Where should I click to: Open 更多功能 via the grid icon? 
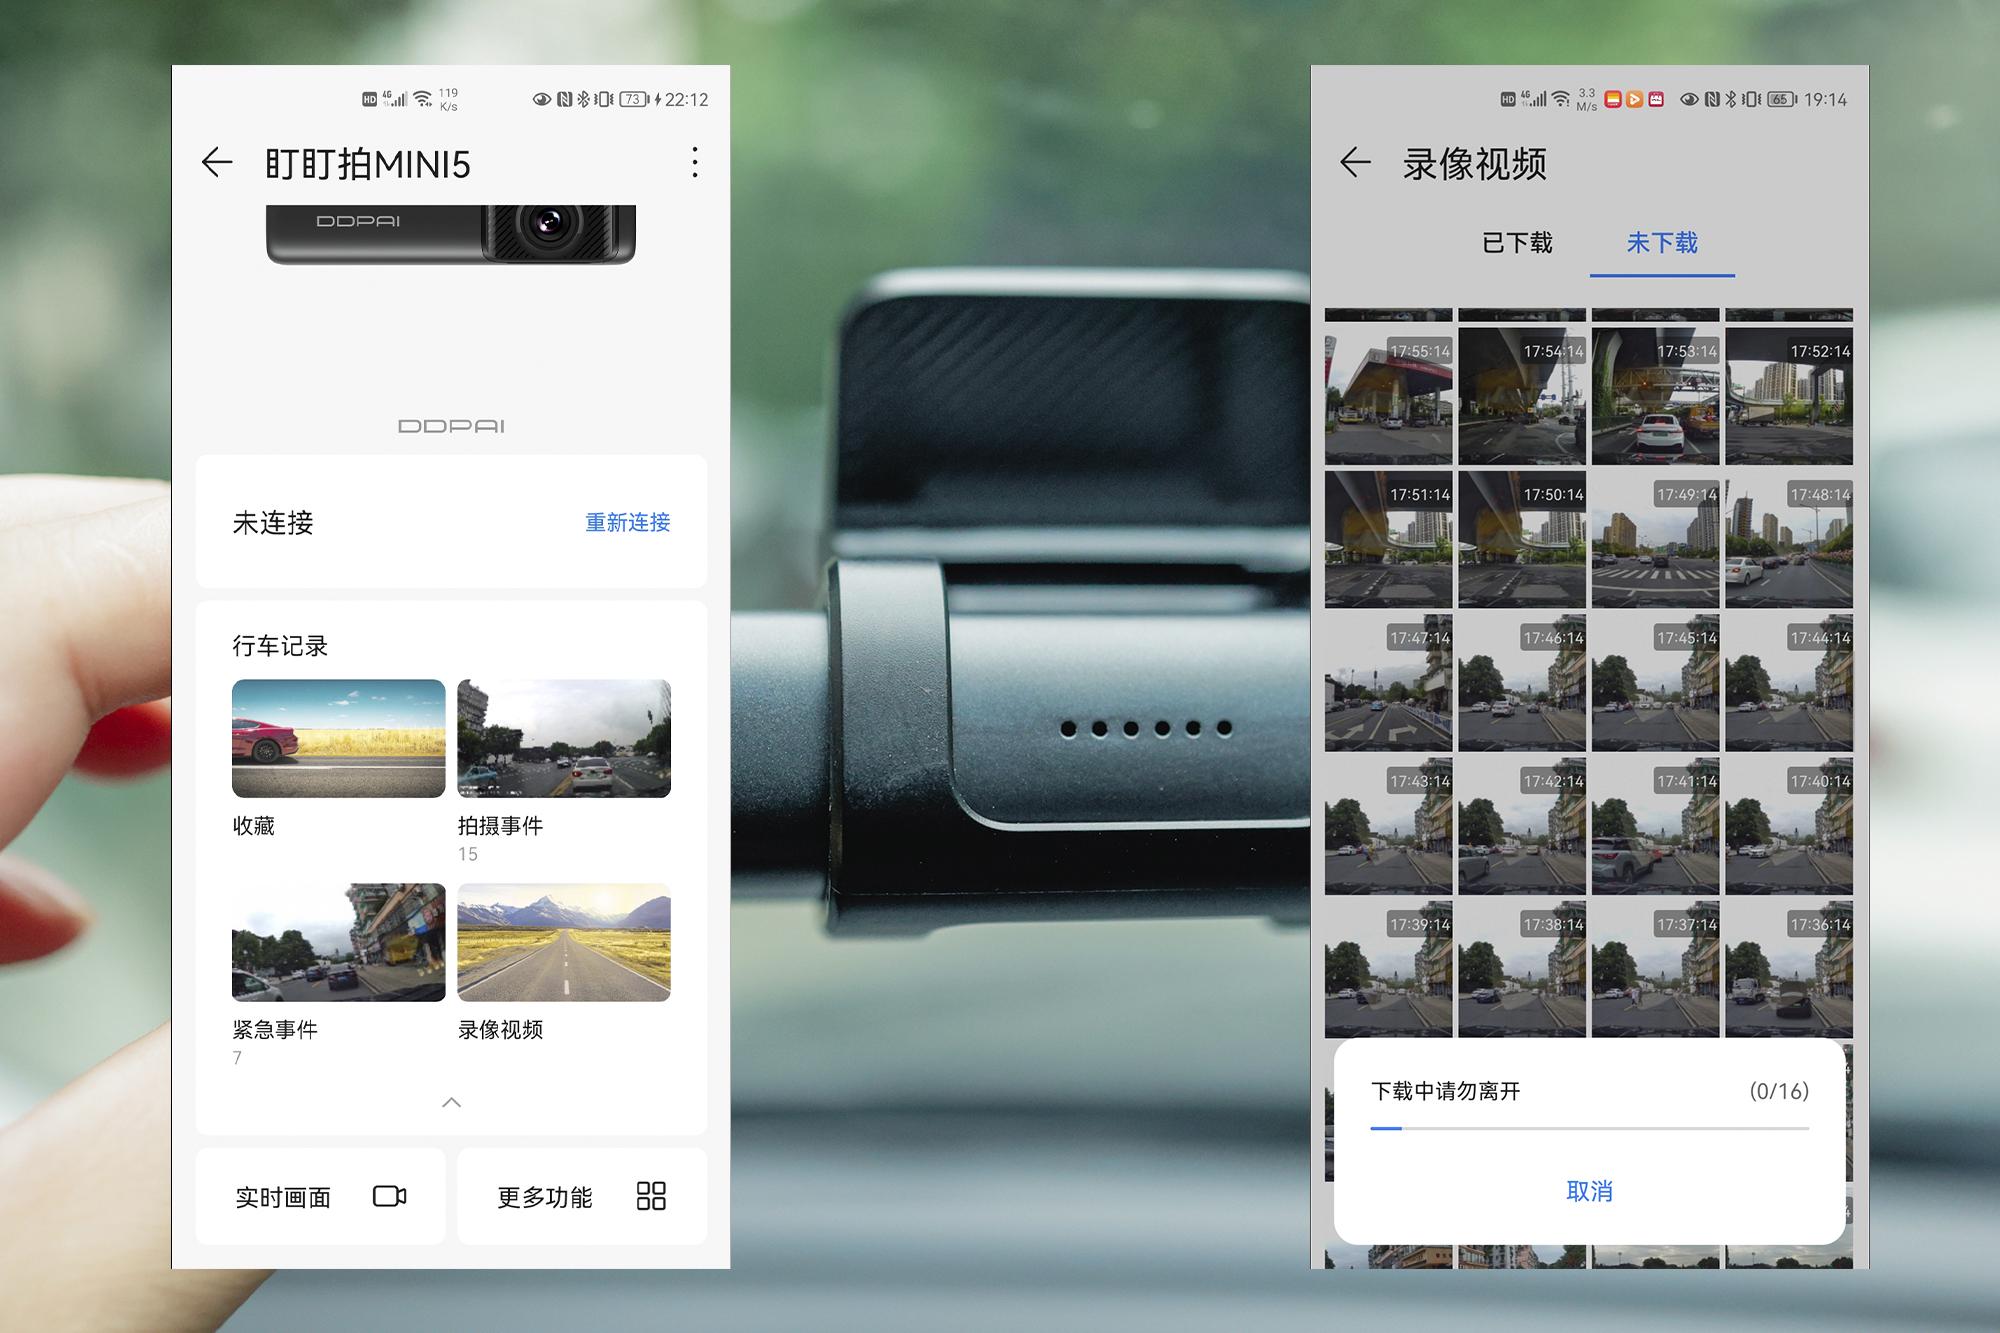tap(651, 1196)
